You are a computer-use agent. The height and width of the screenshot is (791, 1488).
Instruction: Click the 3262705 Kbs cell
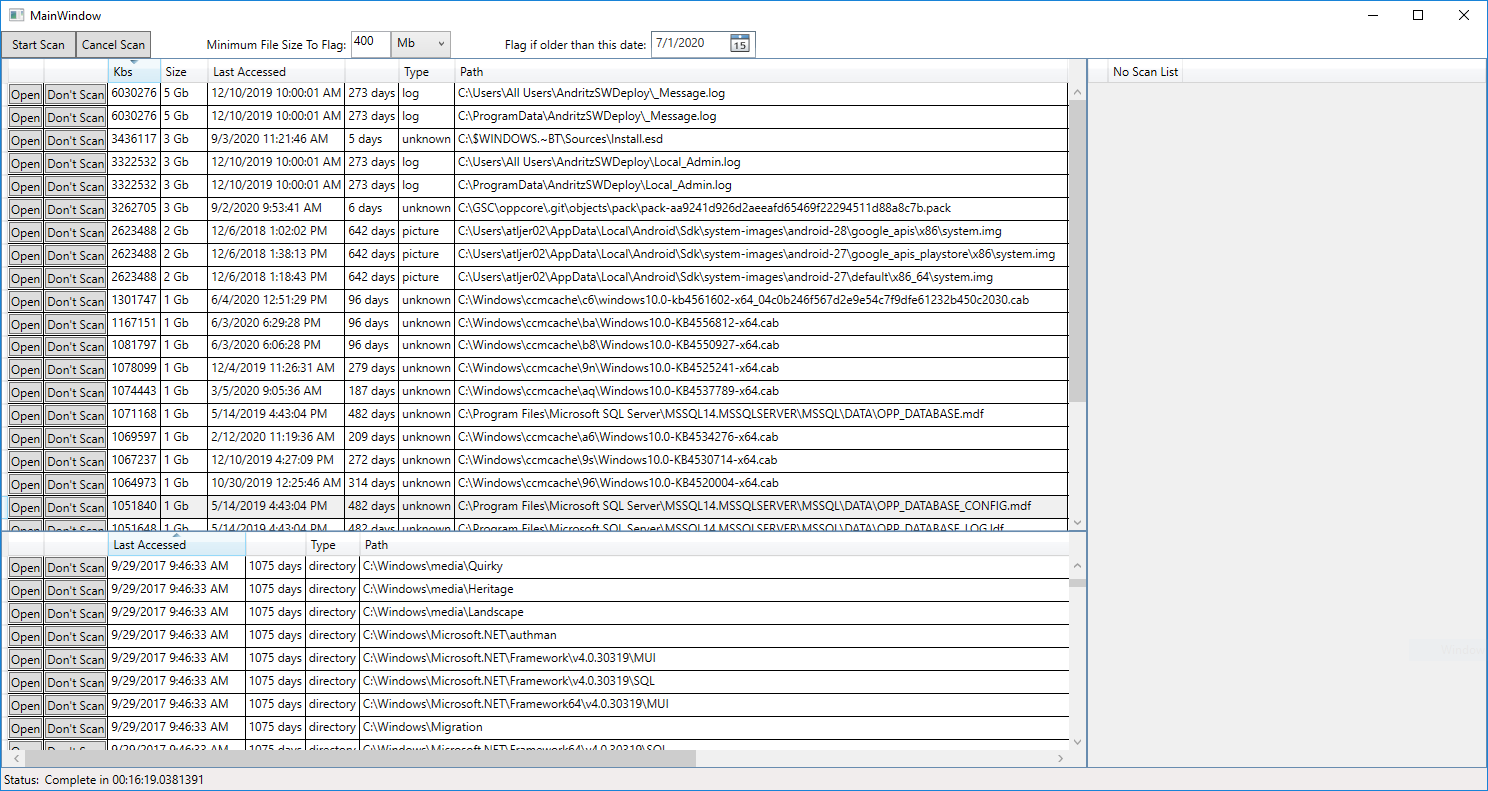134,208
